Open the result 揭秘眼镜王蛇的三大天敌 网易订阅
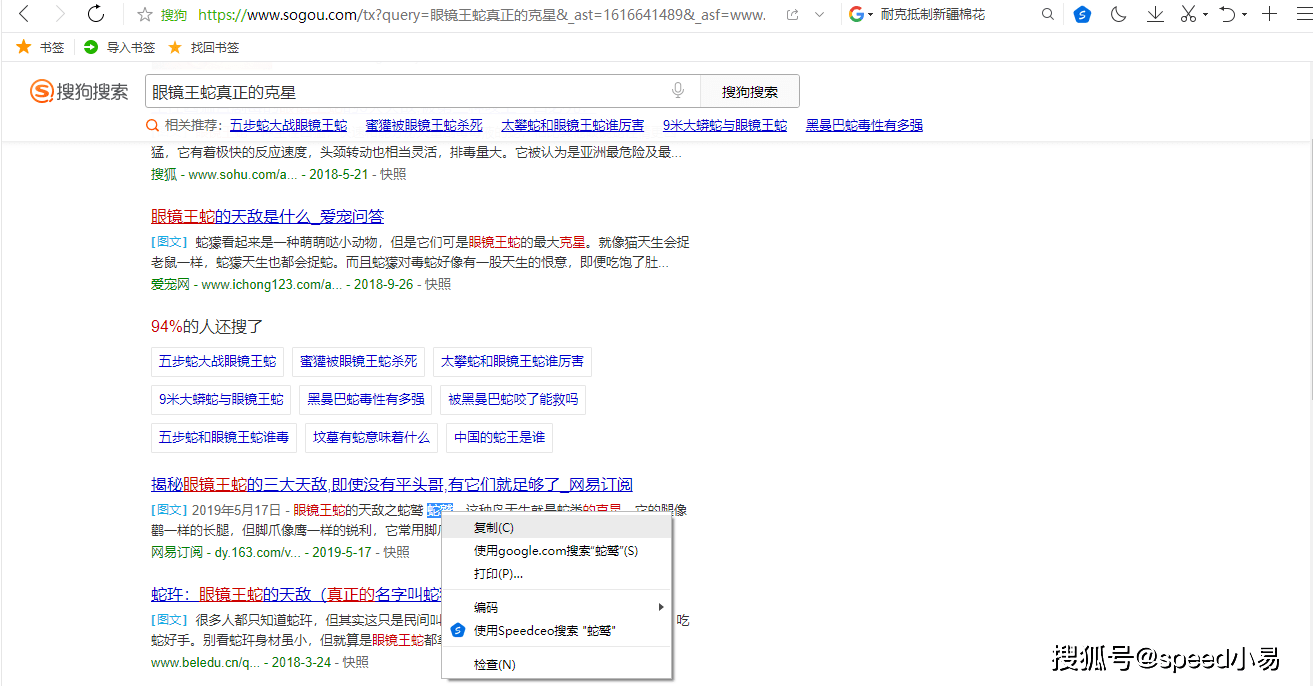 tap(392, 485)
